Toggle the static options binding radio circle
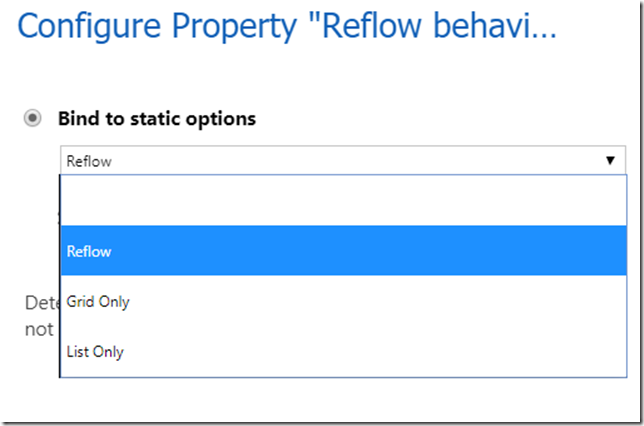644x426 pixels. [x=33, y=119]
